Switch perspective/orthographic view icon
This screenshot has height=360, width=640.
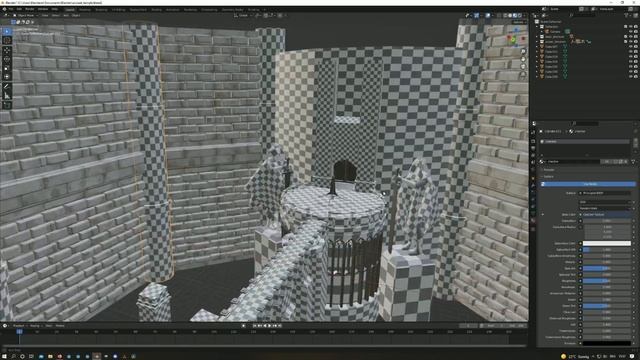523,74
